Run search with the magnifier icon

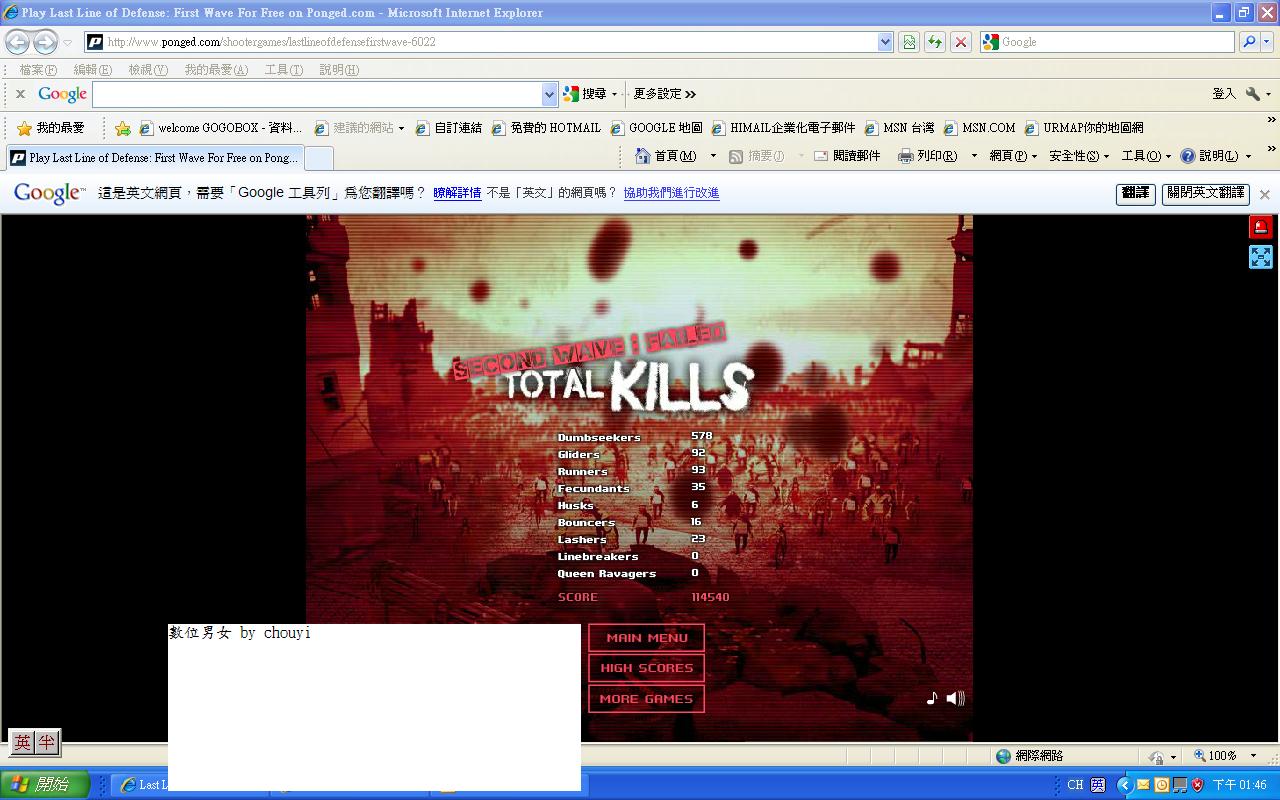1248,42
